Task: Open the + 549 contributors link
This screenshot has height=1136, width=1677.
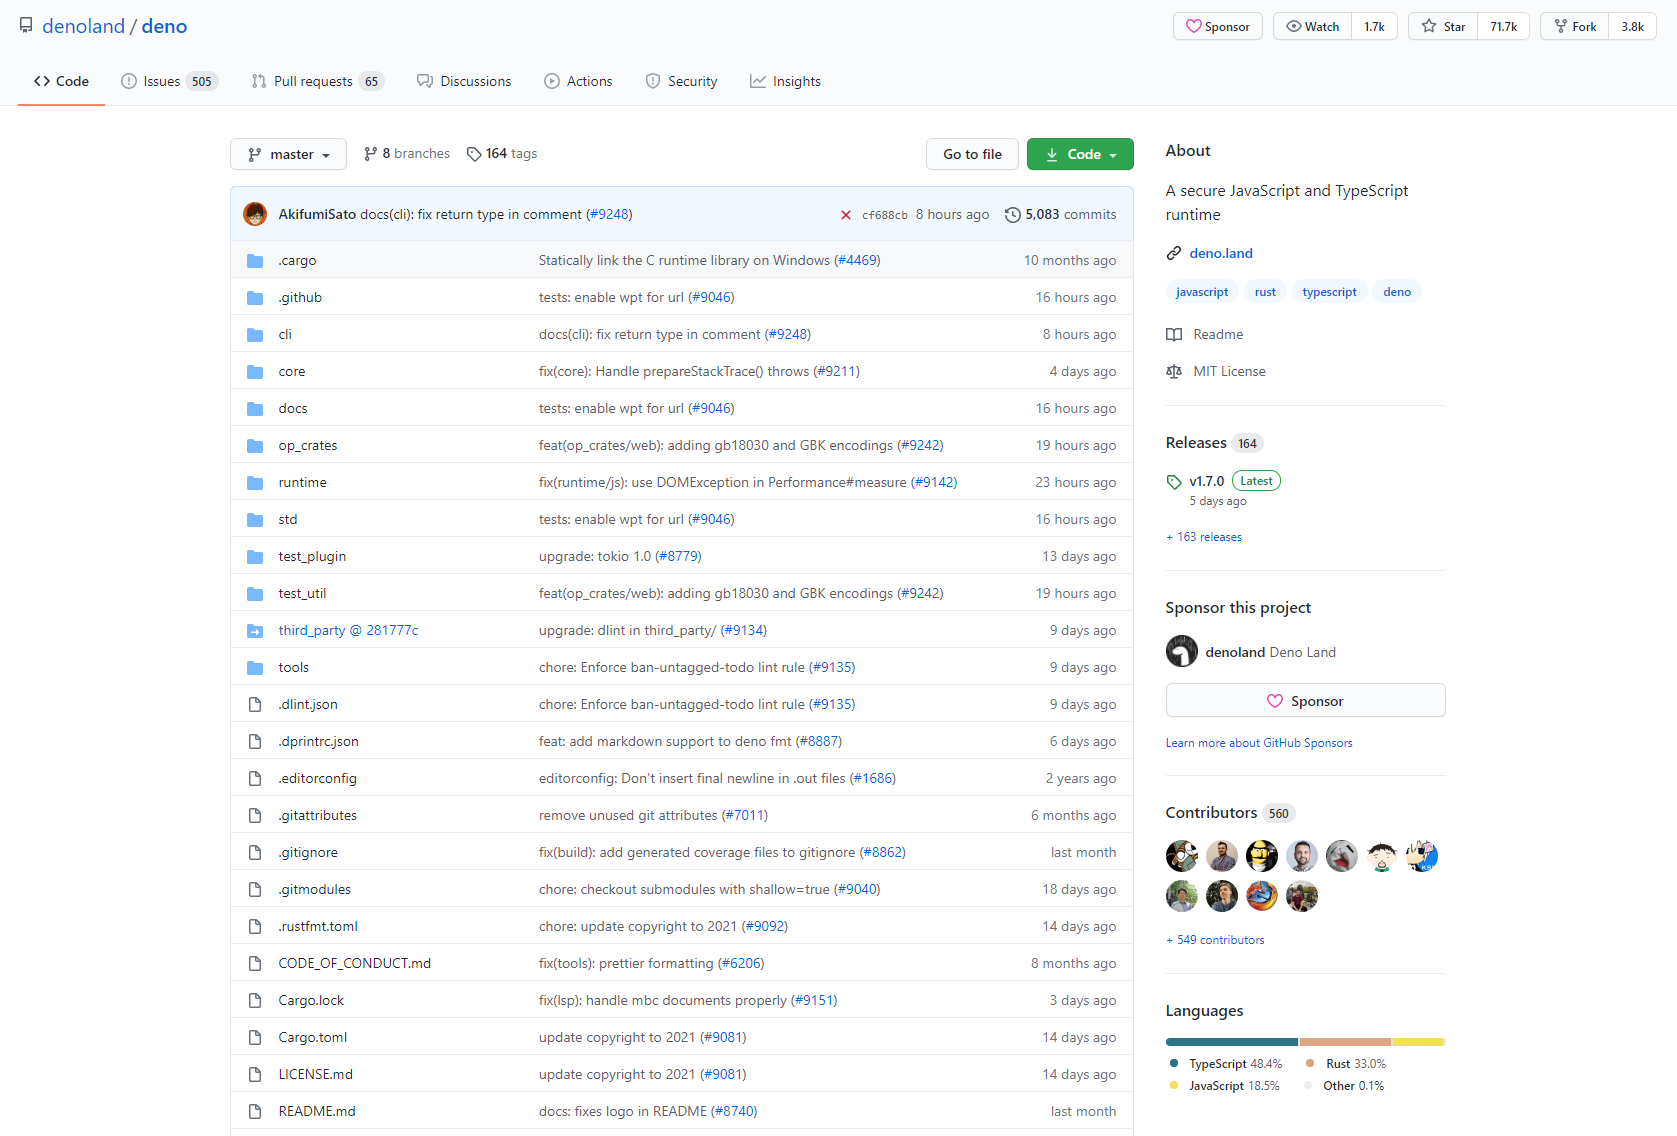Action: pos(1215,940)
